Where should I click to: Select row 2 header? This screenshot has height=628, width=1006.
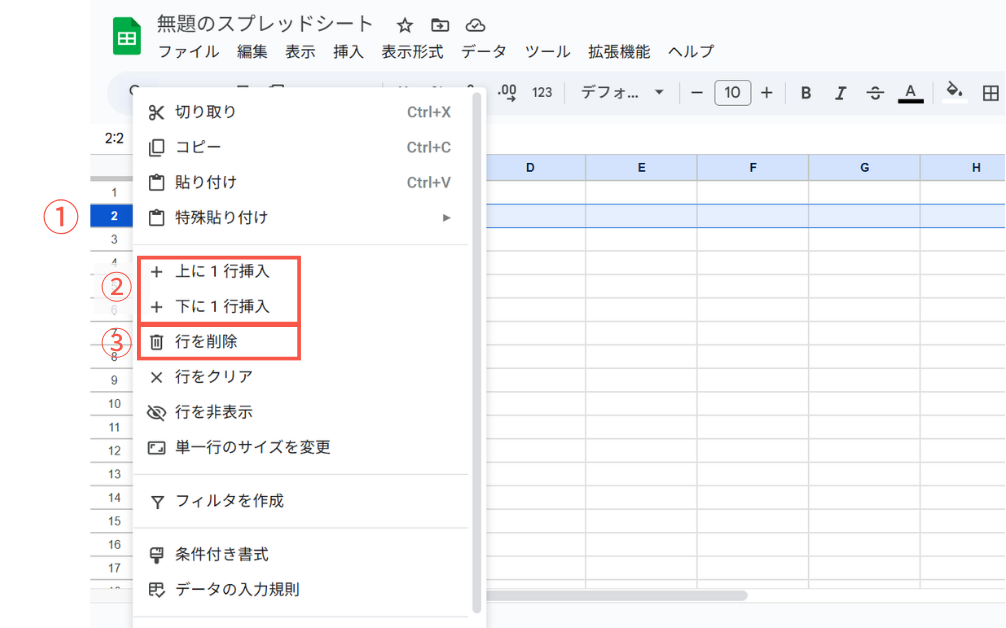pyautogui.click(x=114, y=216)
